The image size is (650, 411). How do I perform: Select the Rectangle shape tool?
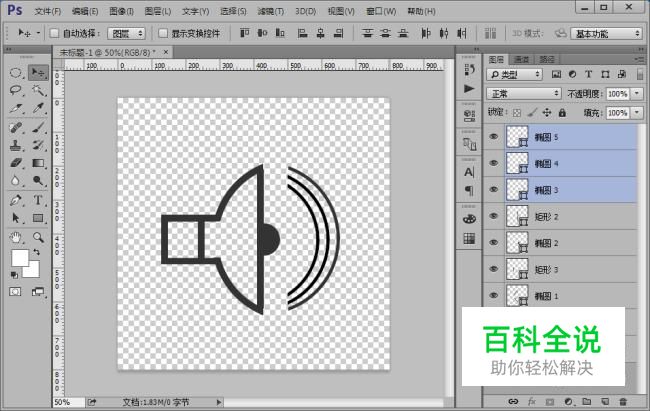coord(38,218)
